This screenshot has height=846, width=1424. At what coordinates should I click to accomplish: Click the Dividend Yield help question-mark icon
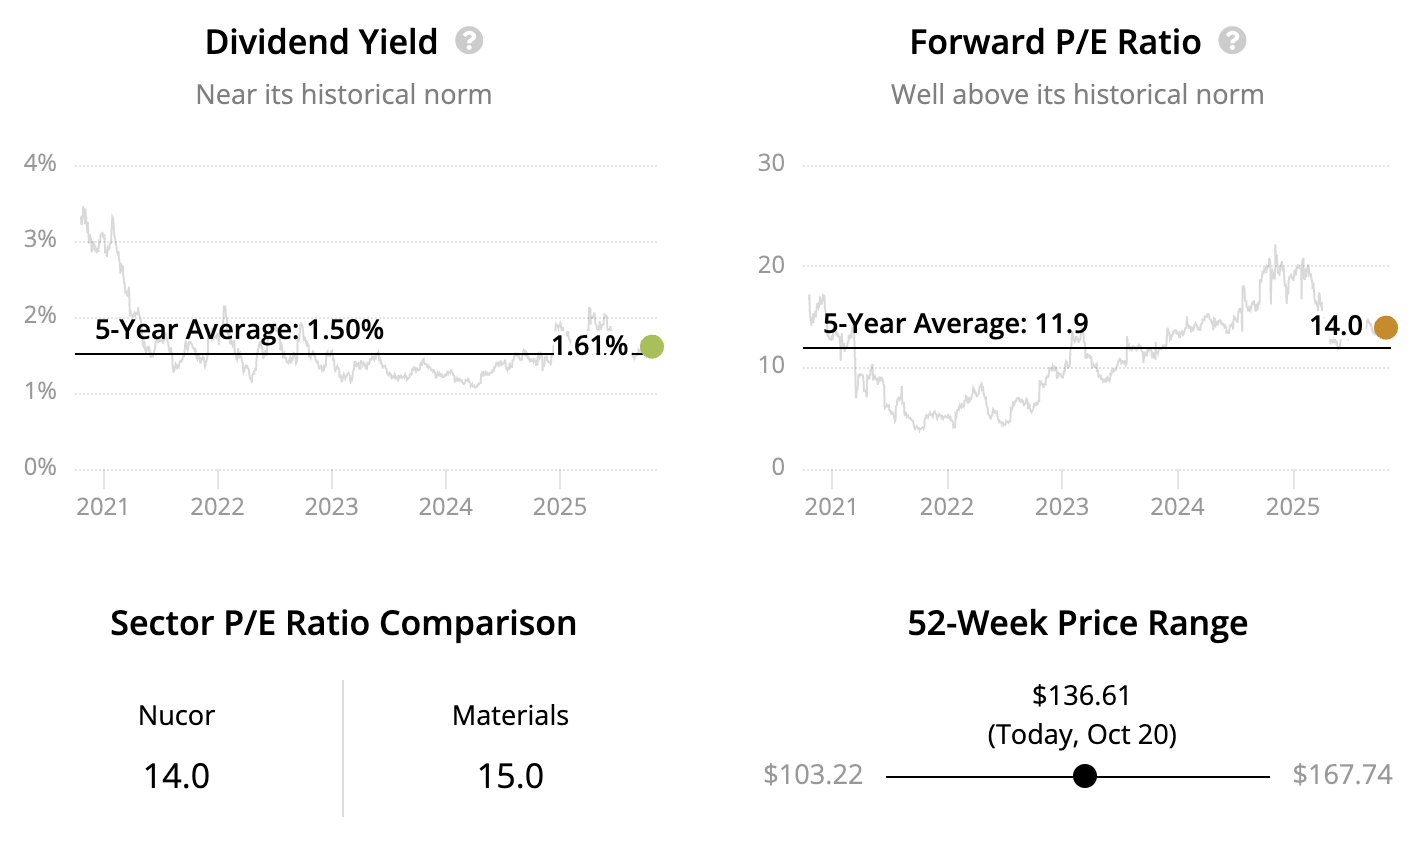coord(469,41)
